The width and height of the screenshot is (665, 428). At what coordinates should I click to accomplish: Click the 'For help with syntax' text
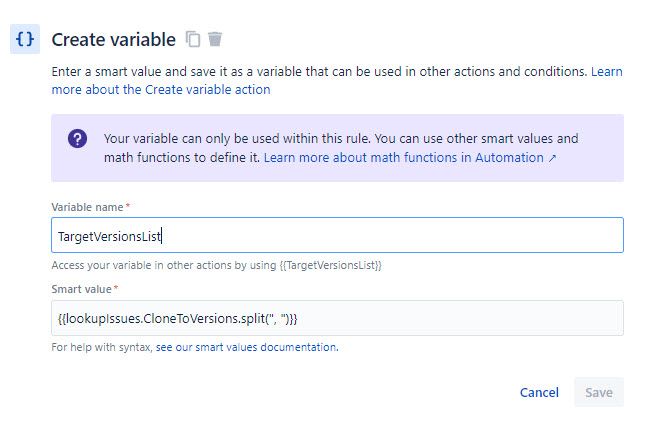(x=102, y=347)
